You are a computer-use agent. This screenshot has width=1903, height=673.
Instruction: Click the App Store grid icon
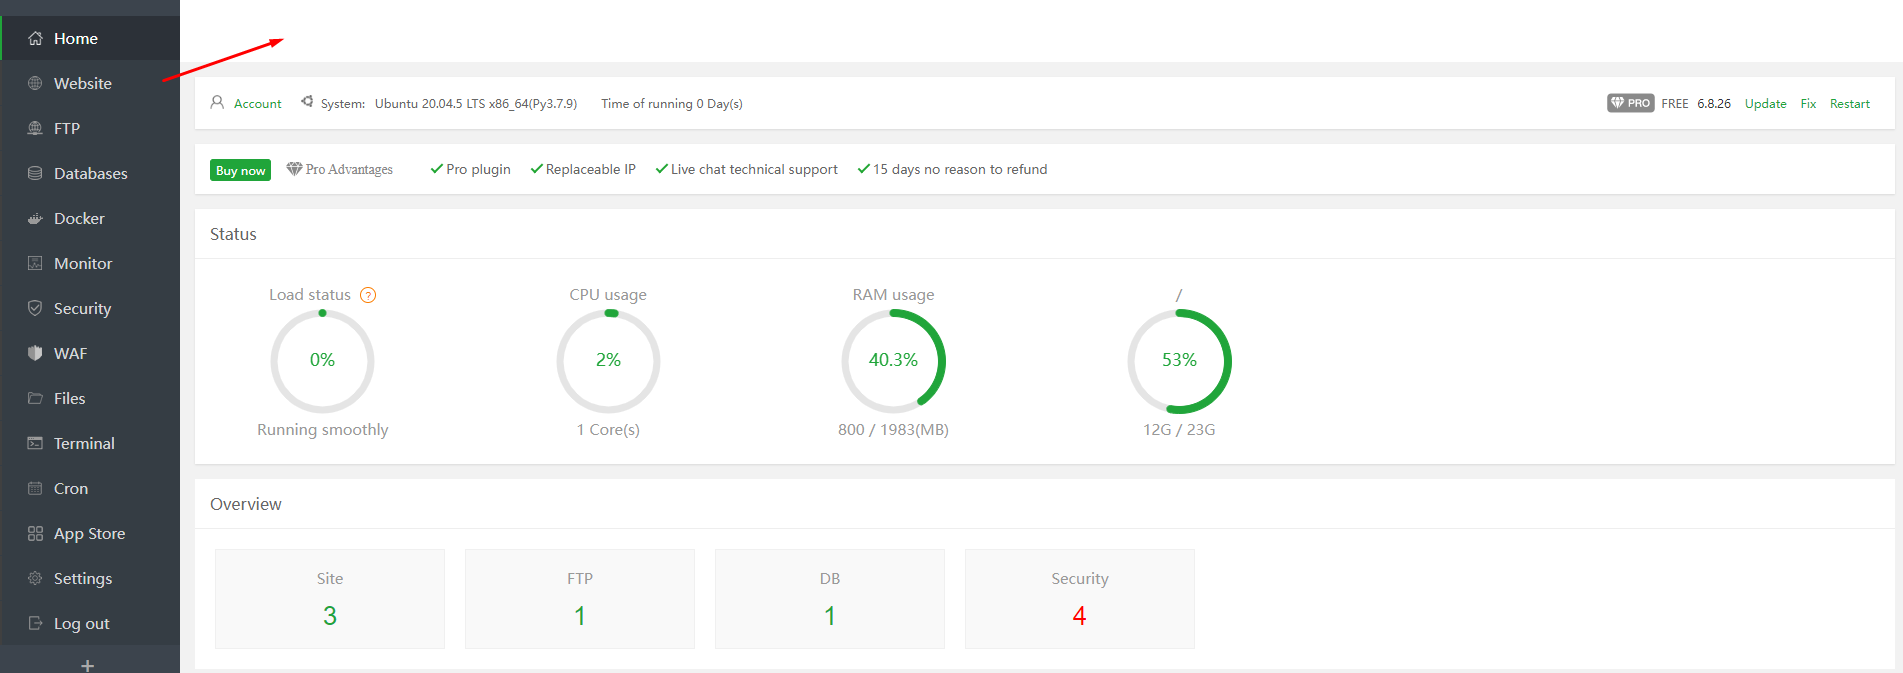[35, 533]
